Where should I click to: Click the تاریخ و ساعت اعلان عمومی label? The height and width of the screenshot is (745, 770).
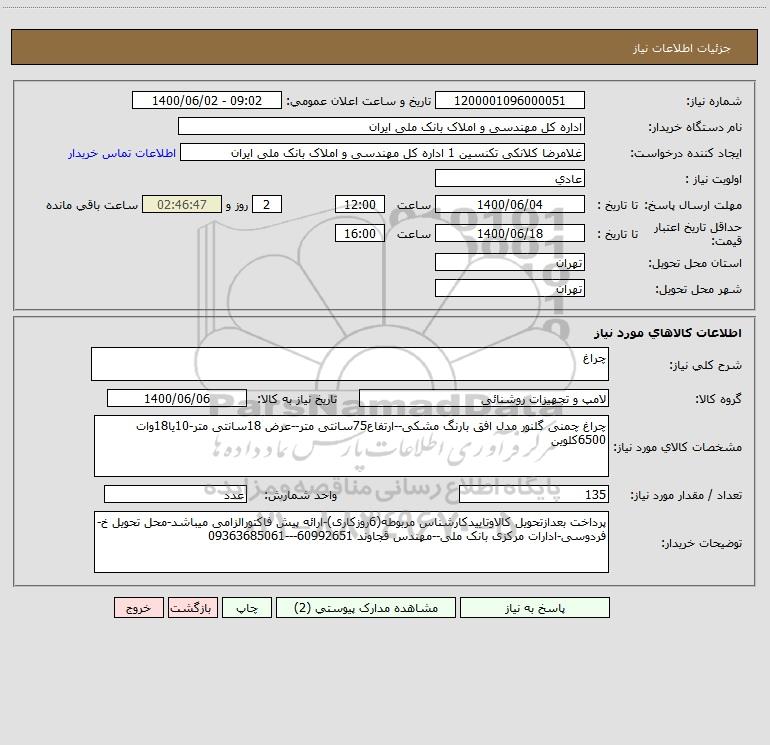(x=359, y=102)
